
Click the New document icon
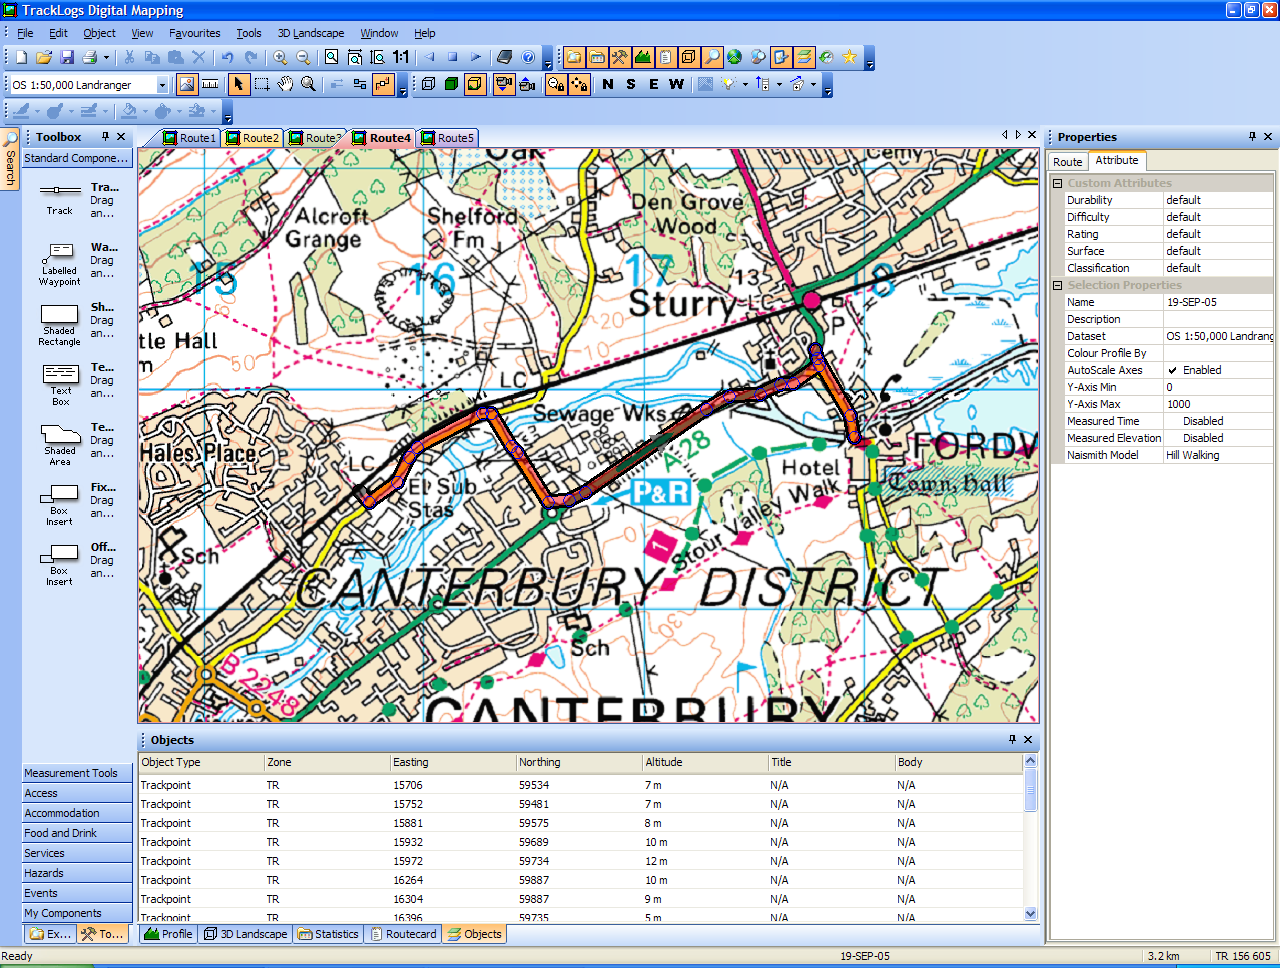(21, 58)
